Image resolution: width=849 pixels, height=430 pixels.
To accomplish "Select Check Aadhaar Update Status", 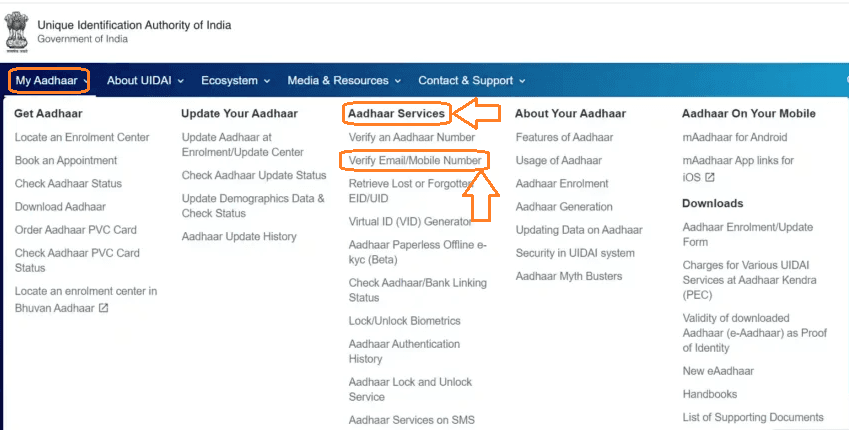I will point(254,175).
